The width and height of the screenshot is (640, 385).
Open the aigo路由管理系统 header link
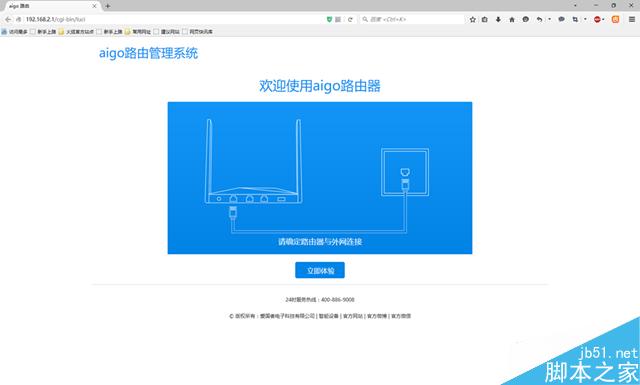coord(149,53)
